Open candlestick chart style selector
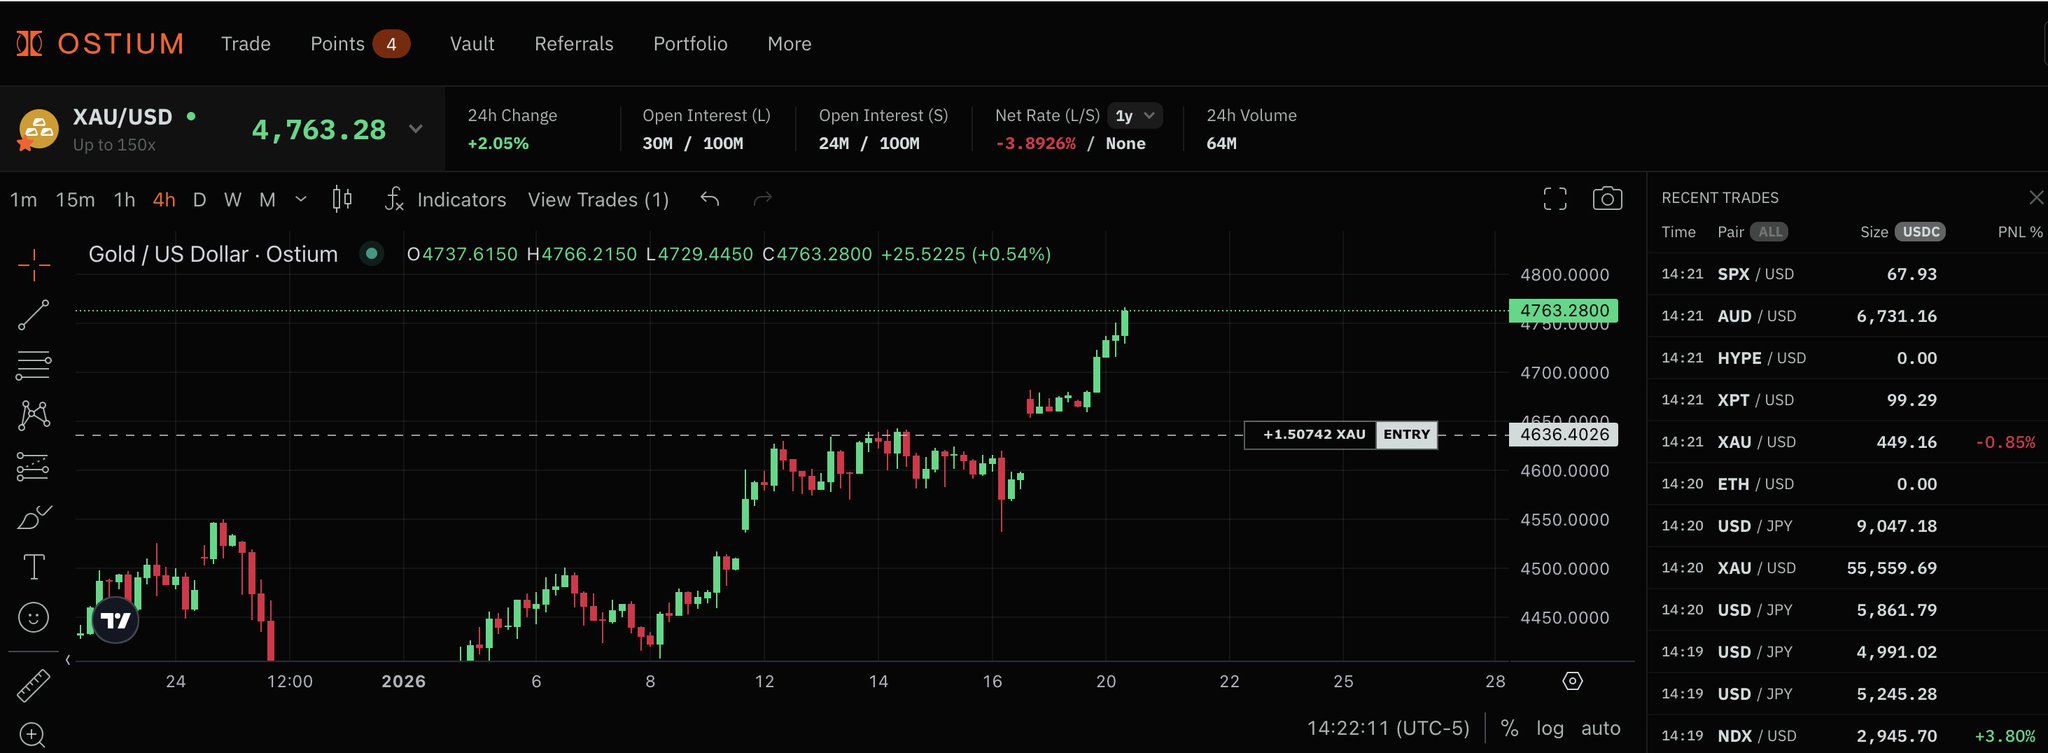2048x753 pixels. [342, 199]
